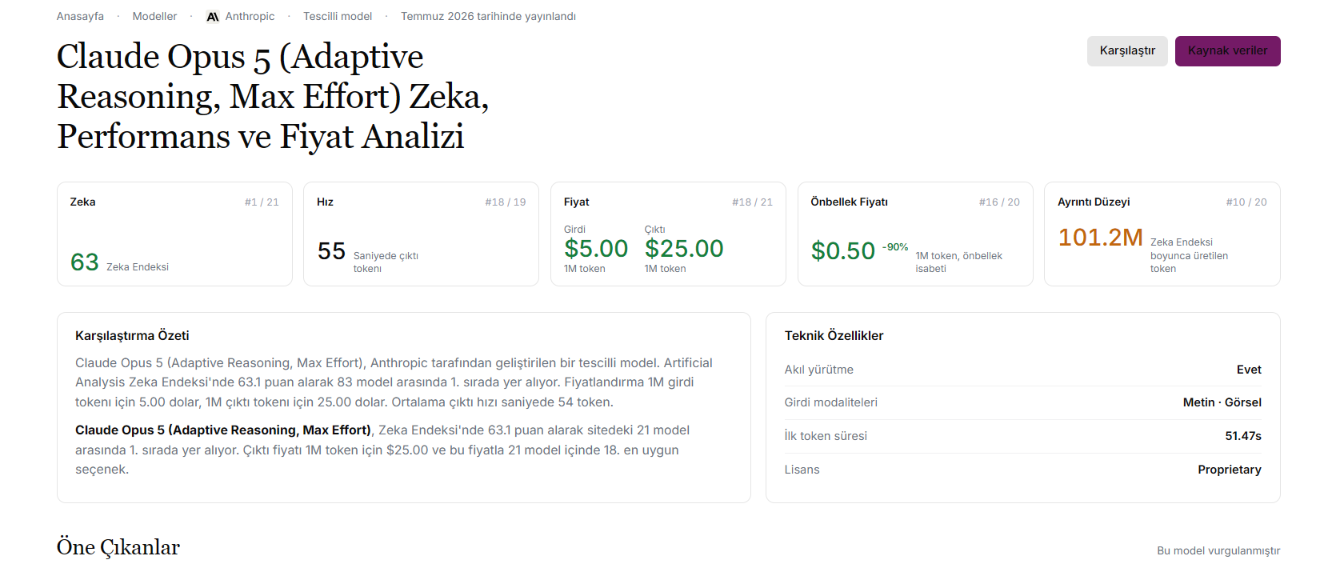This screenshot has height=561, width=1320.
Task: Click the Karşılaştırma Özeti heading
Action: click(132, 336)
